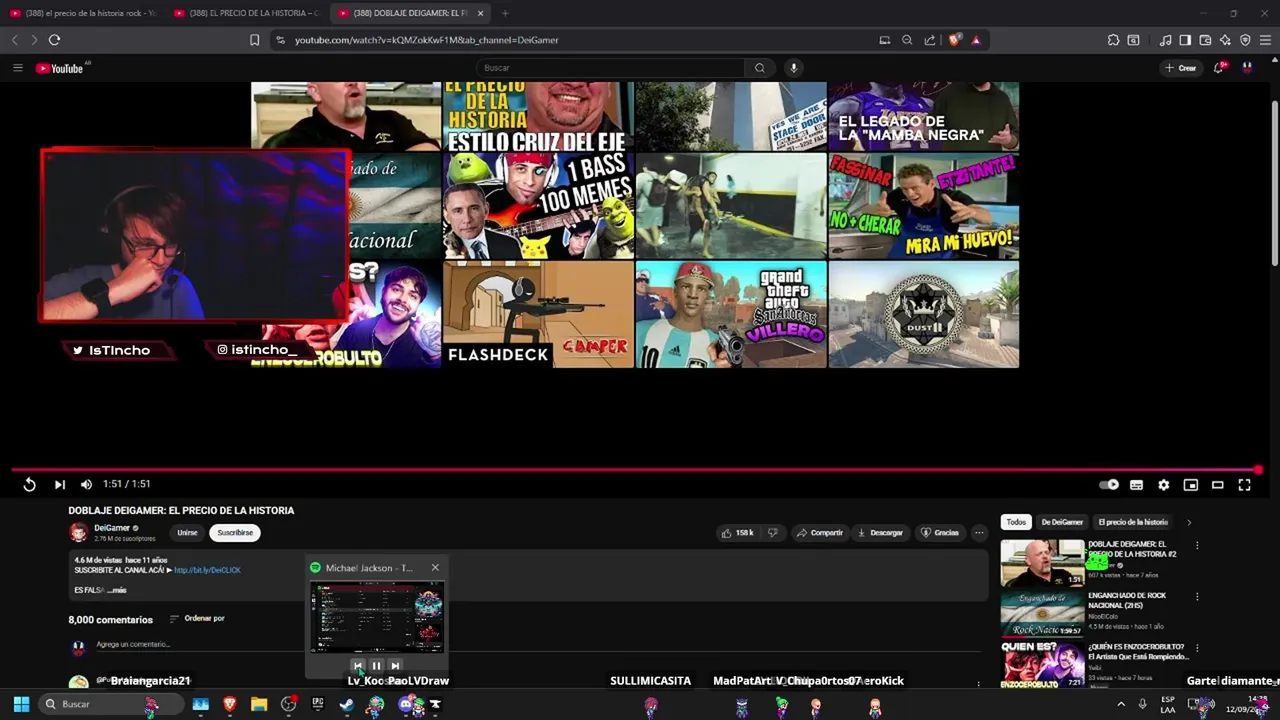Toggle subtitles on the player
Image resolution: width=1280 pixels, height=720 pixels.
tap(1136, 485)
